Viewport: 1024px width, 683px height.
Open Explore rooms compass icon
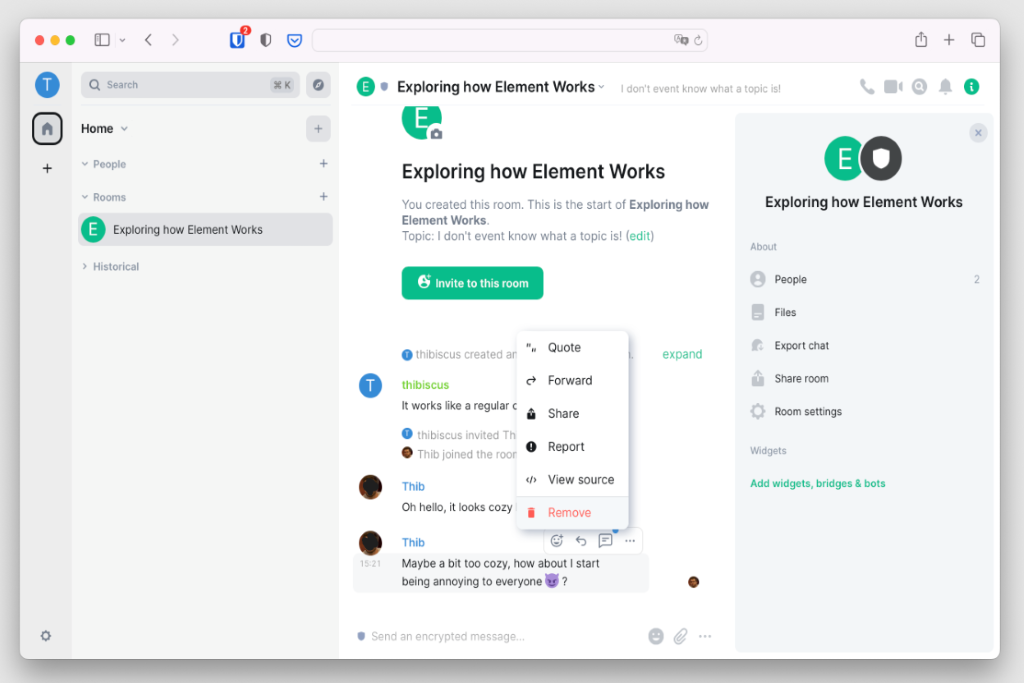318,85
